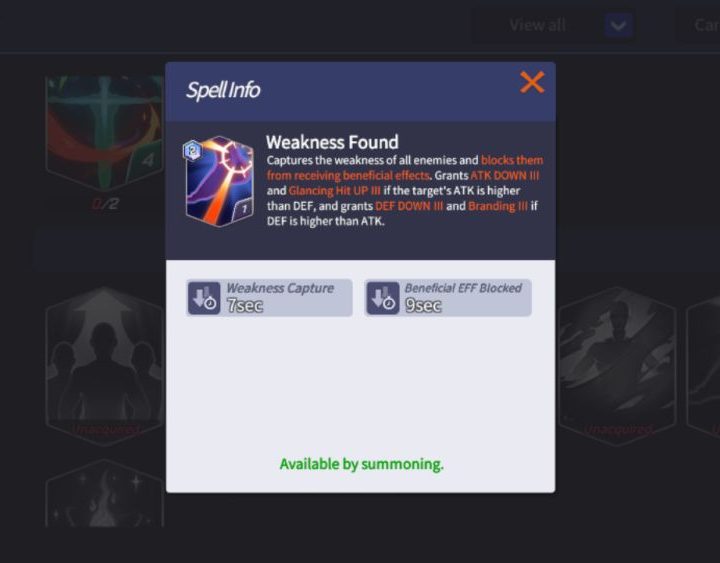Close the Spell Info popup

(532, 83)
